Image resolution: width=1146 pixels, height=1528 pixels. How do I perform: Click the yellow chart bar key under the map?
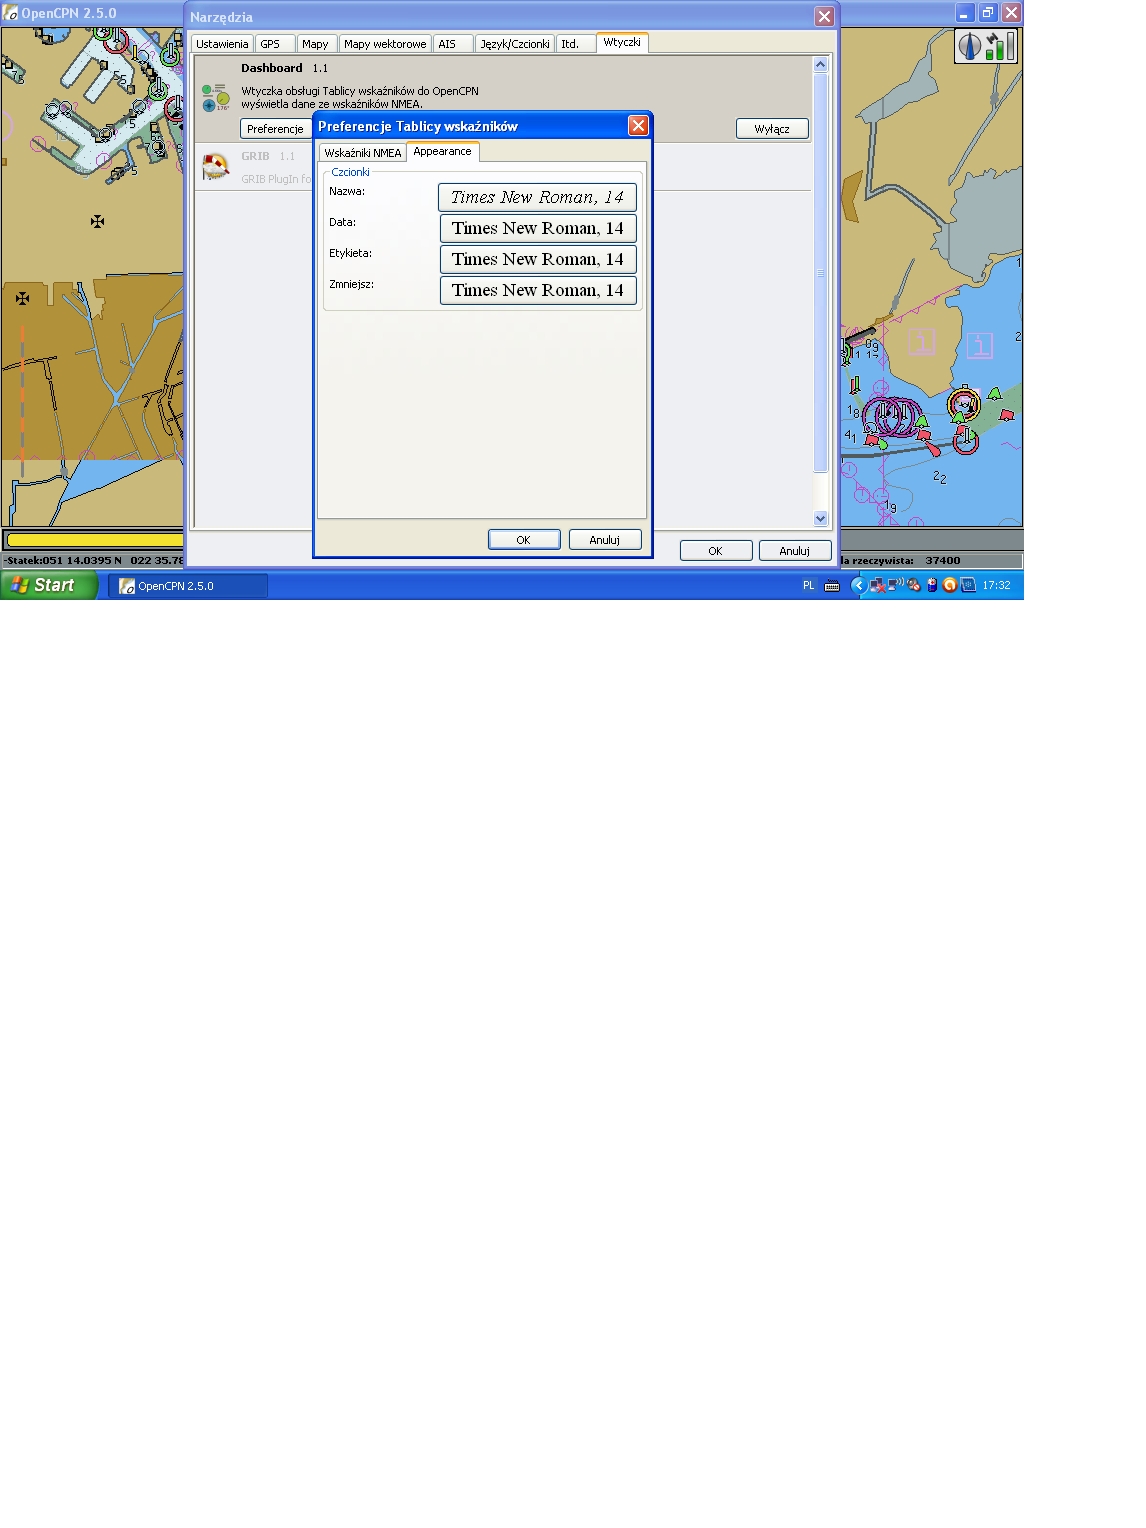pos(95,540)
